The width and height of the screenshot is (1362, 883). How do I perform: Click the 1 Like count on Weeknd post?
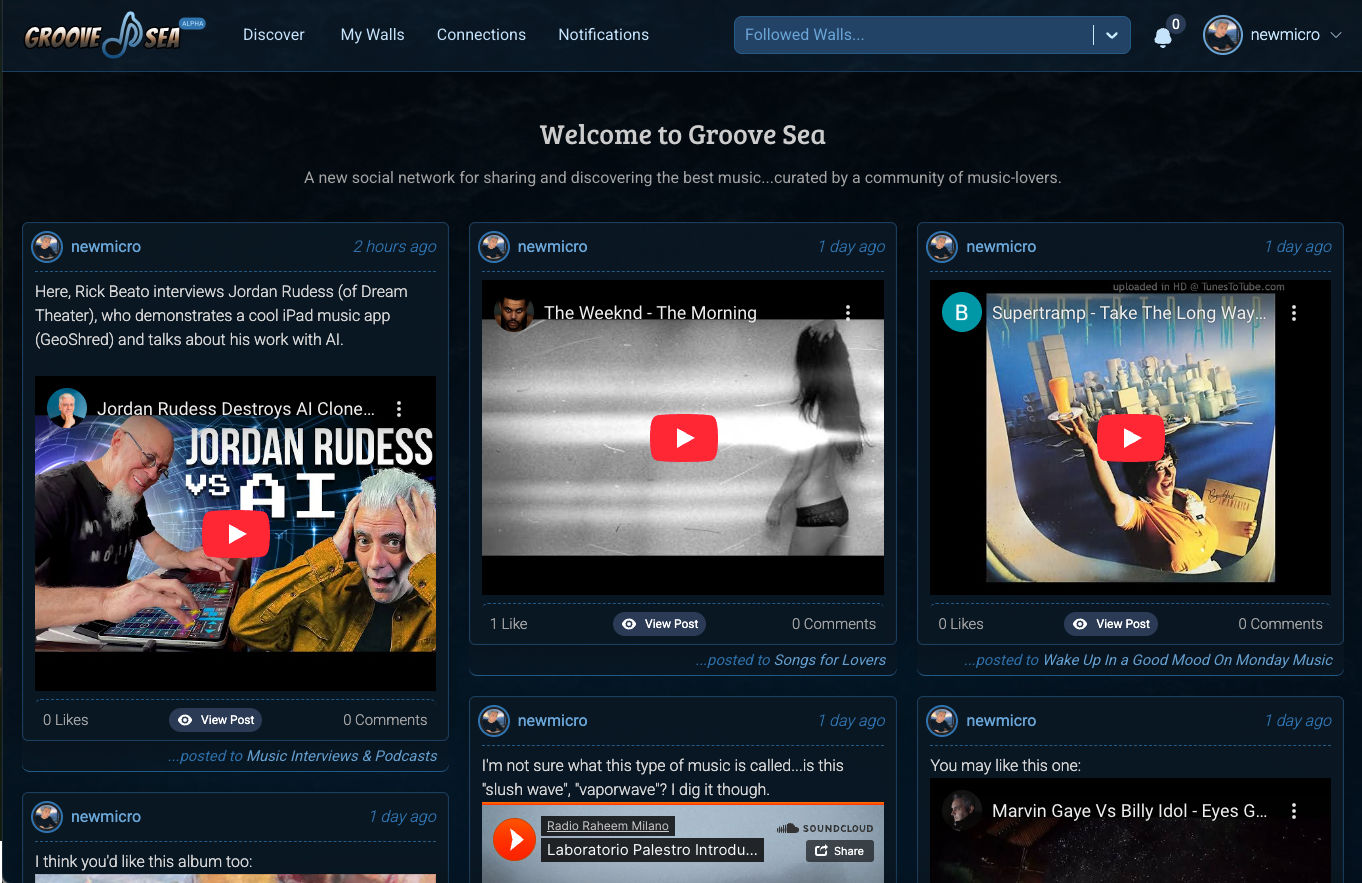click(508, 624)
